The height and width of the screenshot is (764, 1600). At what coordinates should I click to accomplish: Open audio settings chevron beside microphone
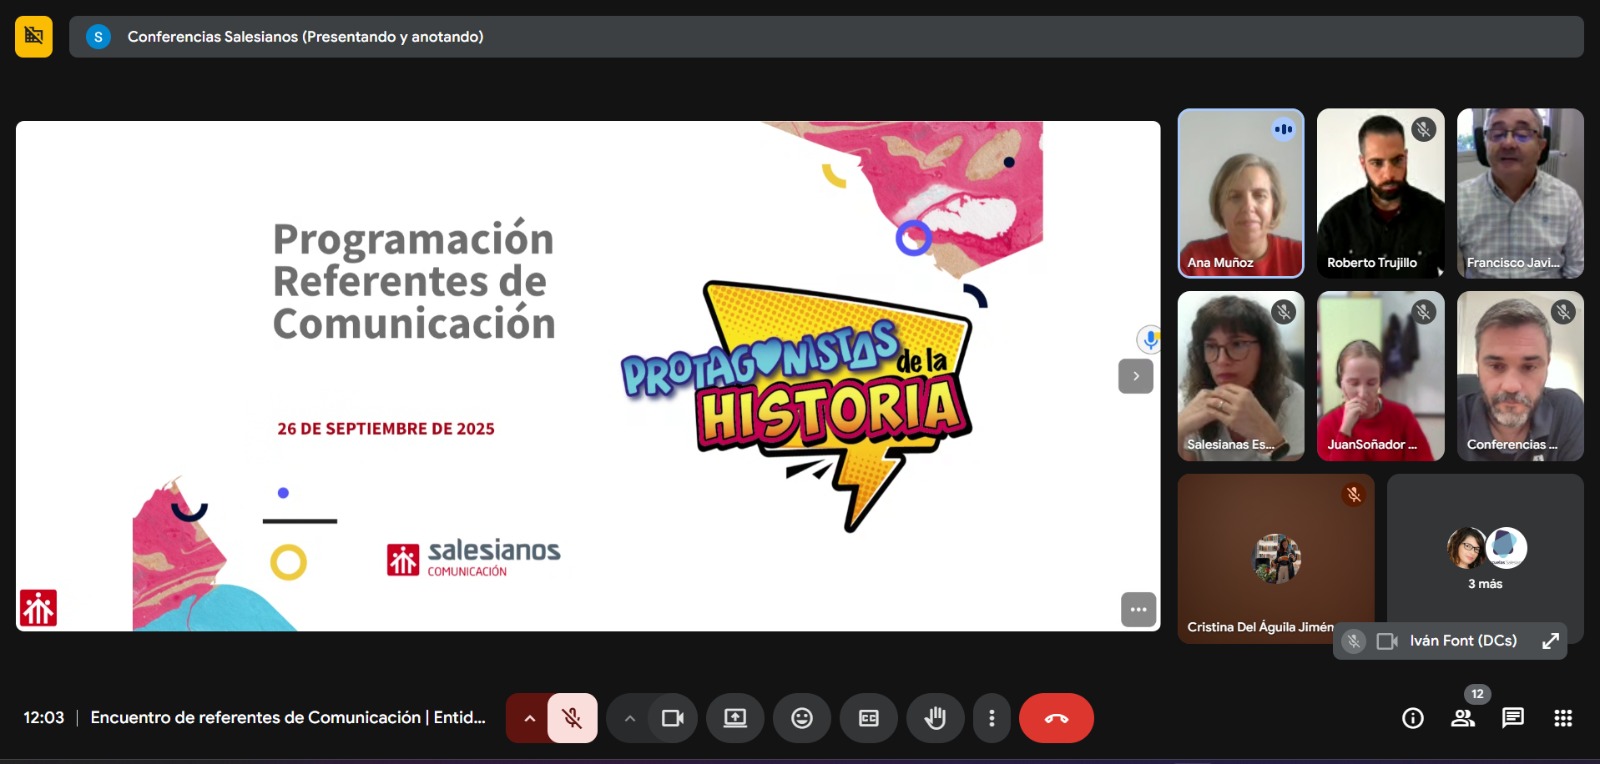pos(529,718)
